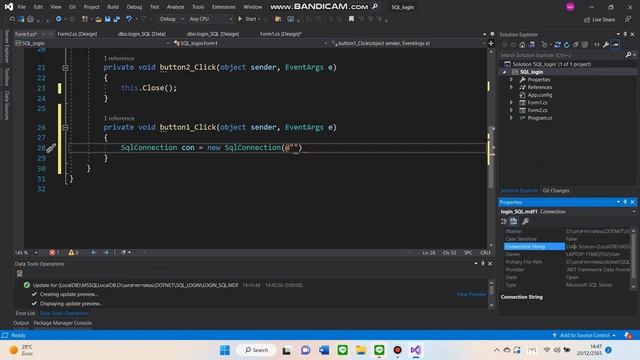Click the bookmark toolbar icon
This screenshot has width=640, height=360.
pyautogui.click(x=351, y=19)
